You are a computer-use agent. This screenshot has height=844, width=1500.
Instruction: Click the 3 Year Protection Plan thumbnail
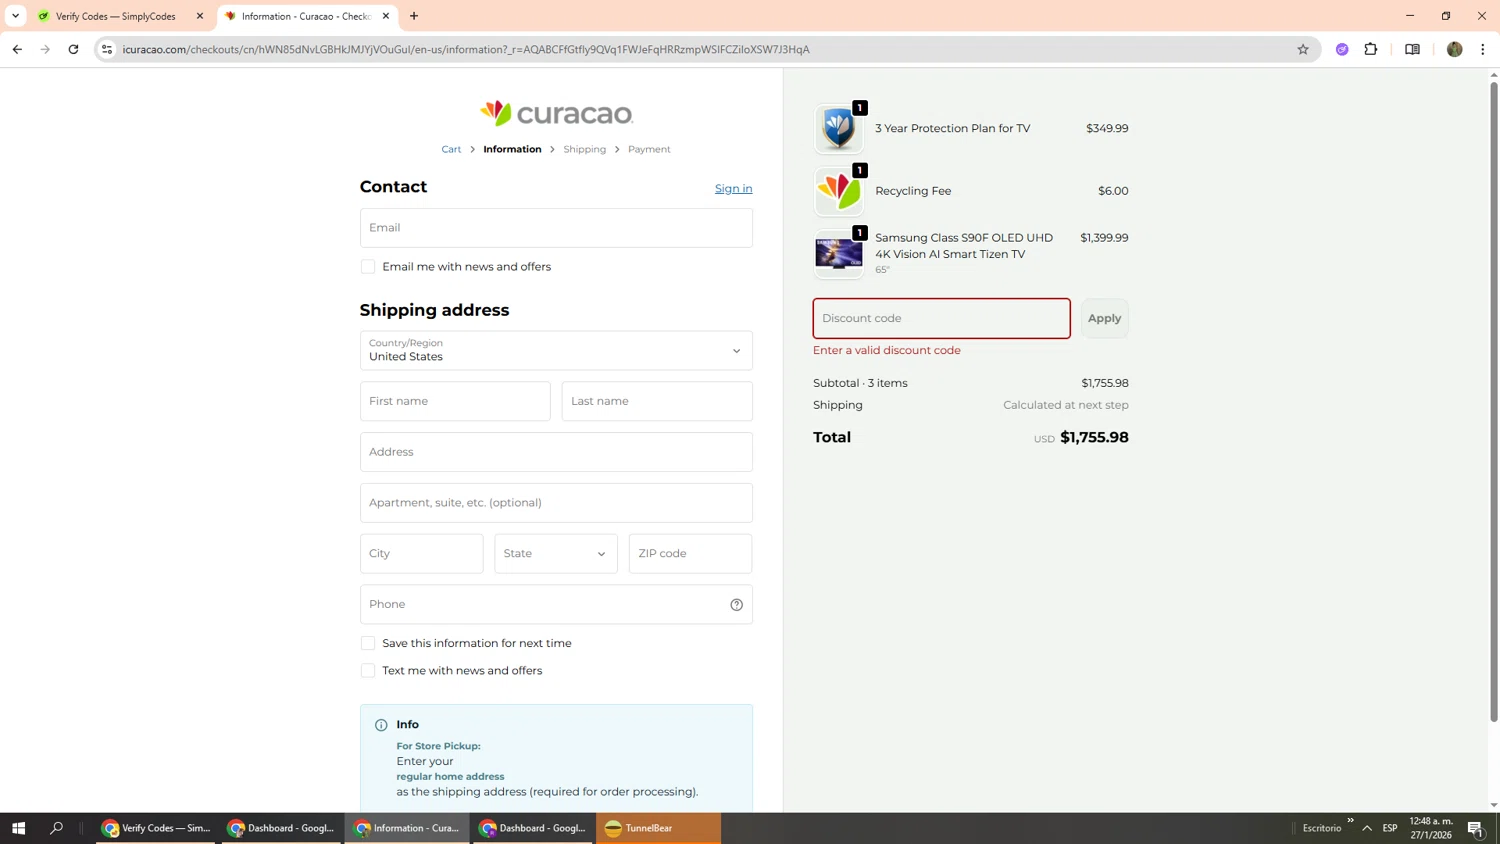838,129
